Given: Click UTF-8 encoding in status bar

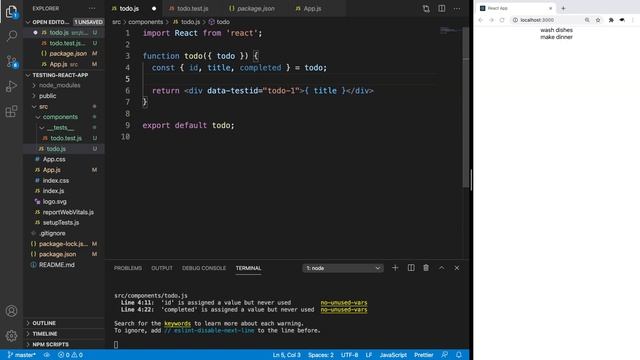Looking at the screenshot, I should click(349, 355).
